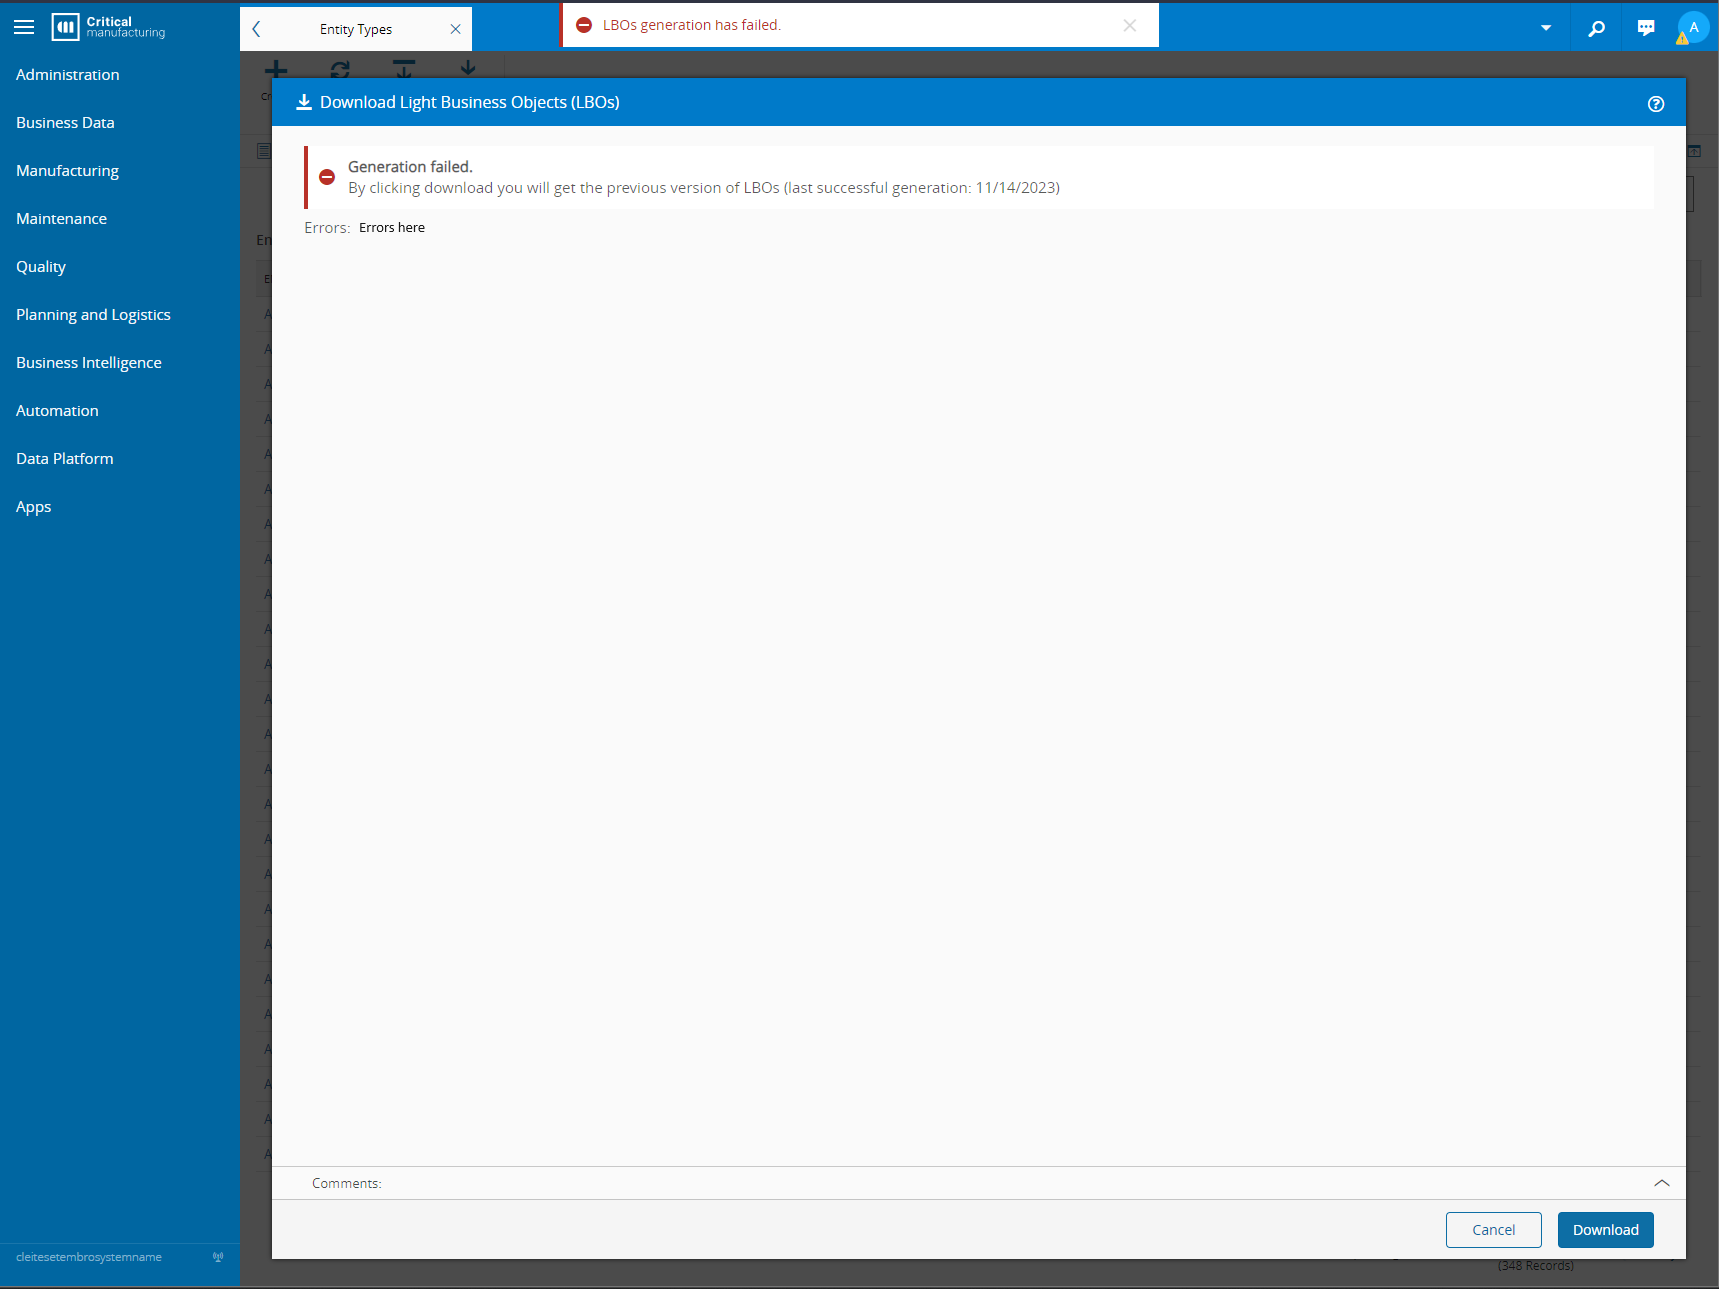
Task: Click the 'Comments:' label
Action: click(347, 1183)
